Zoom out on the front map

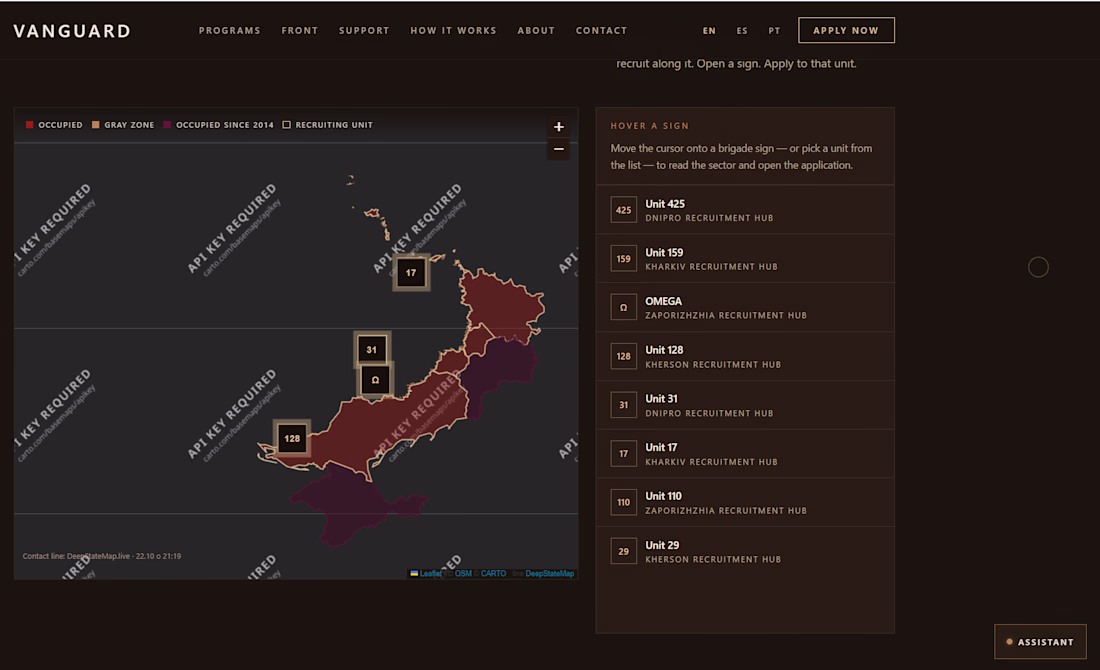(558, 149)
